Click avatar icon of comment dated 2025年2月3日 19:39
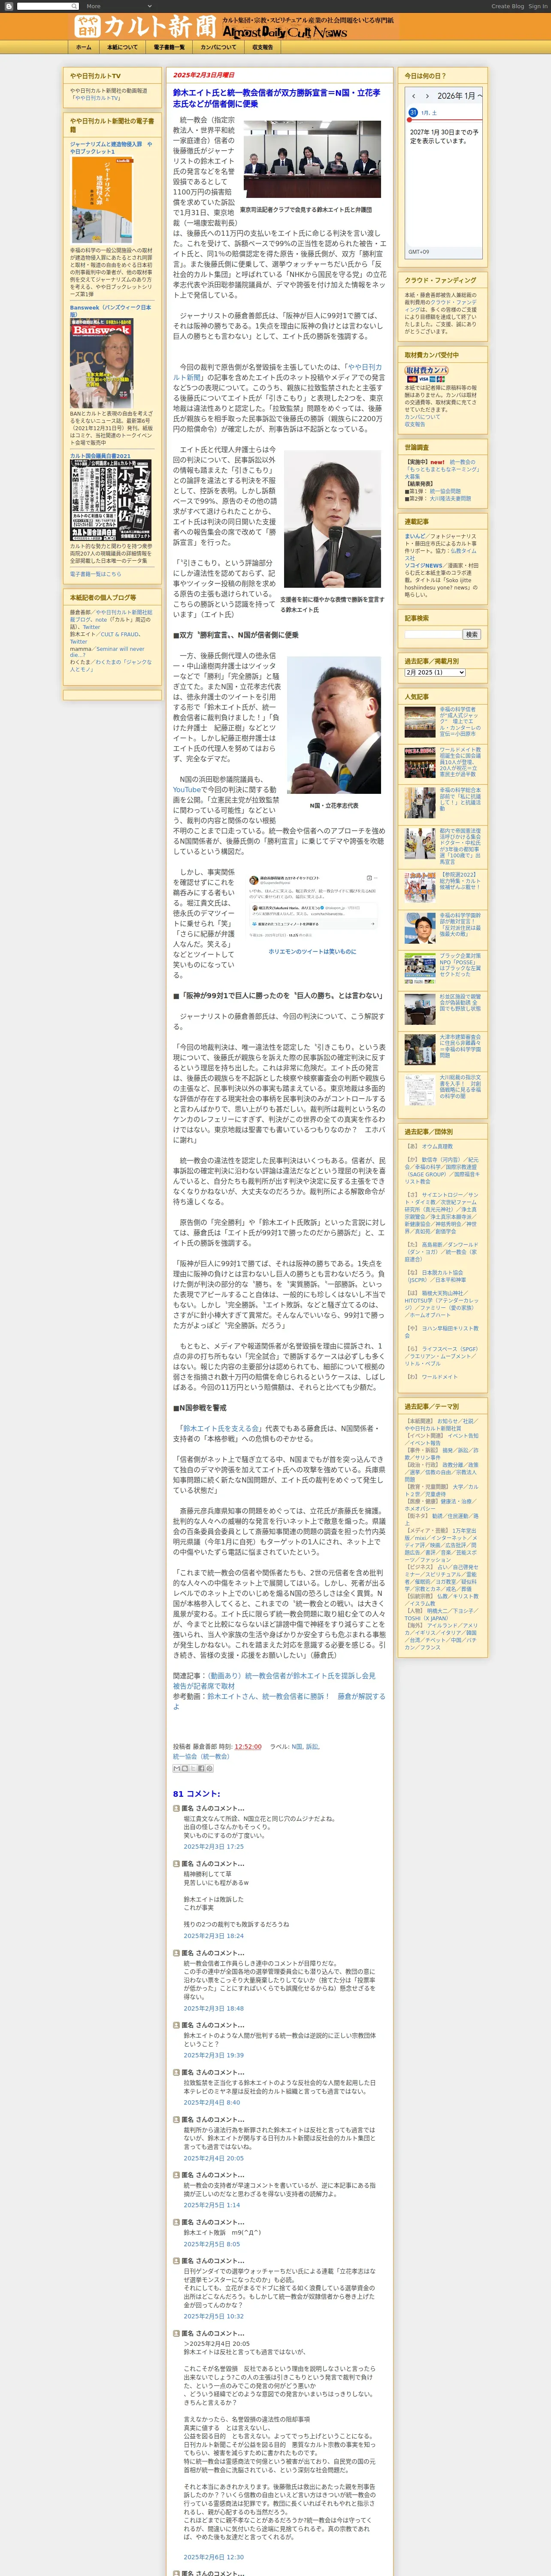 coord(177,2025)
